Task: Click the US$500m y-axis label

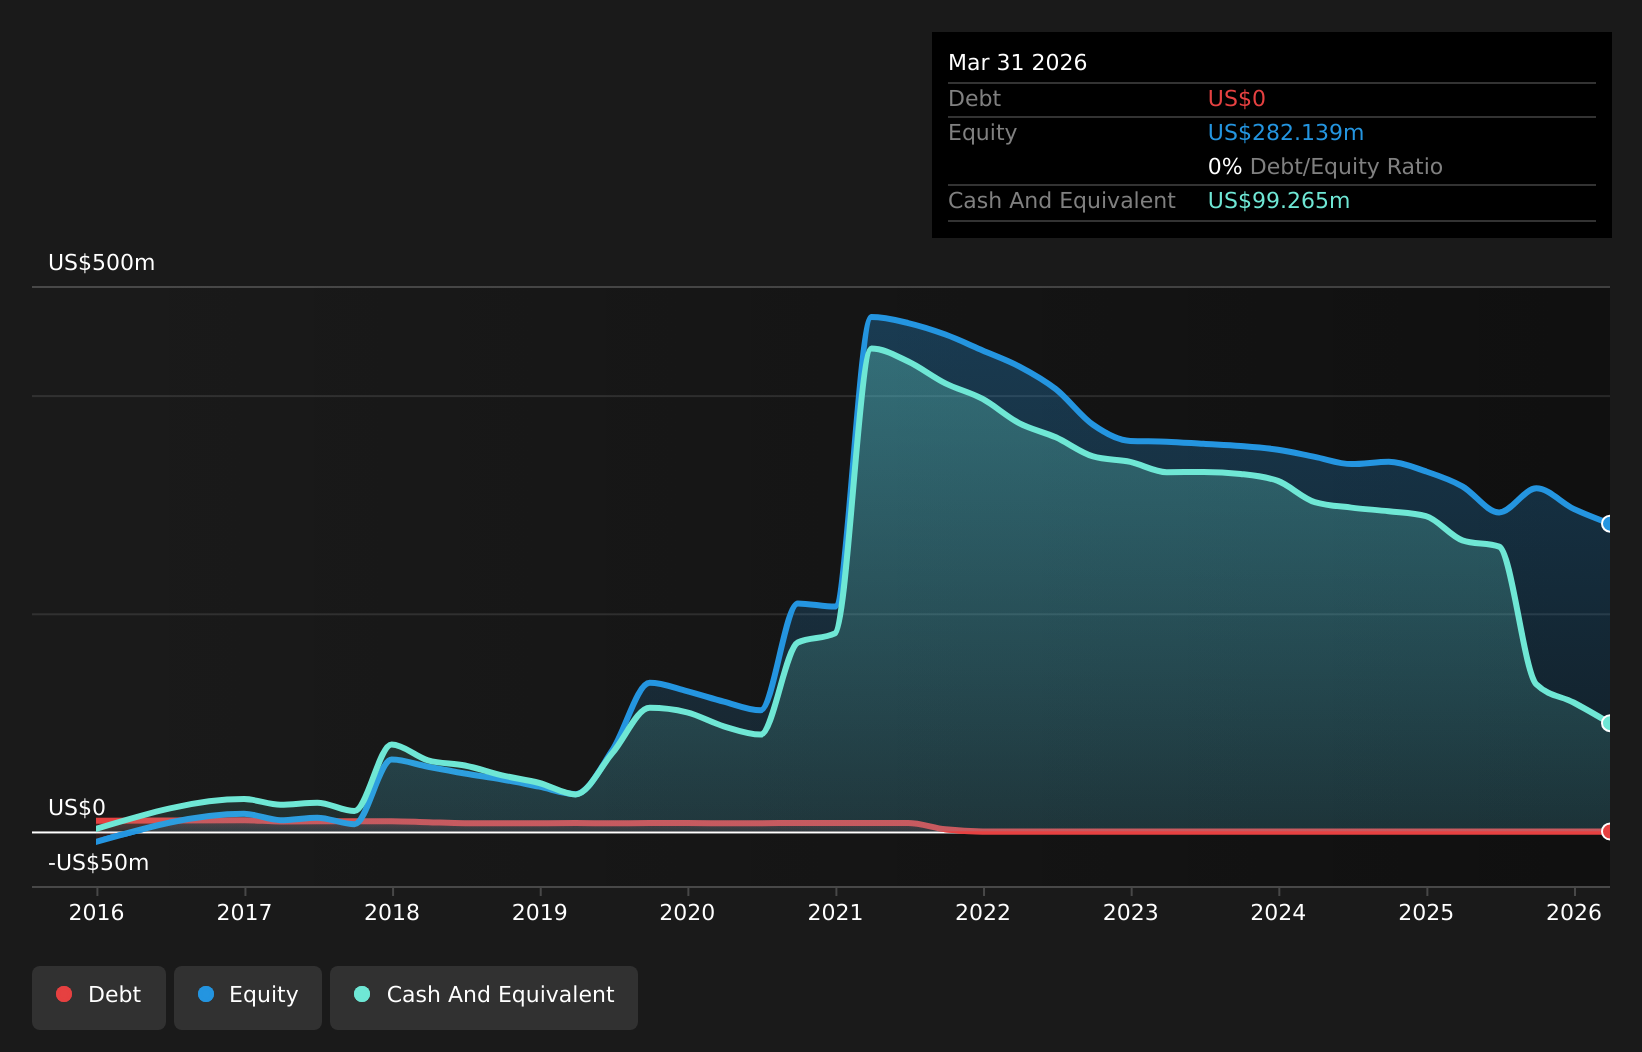Action: coord(102,263)
